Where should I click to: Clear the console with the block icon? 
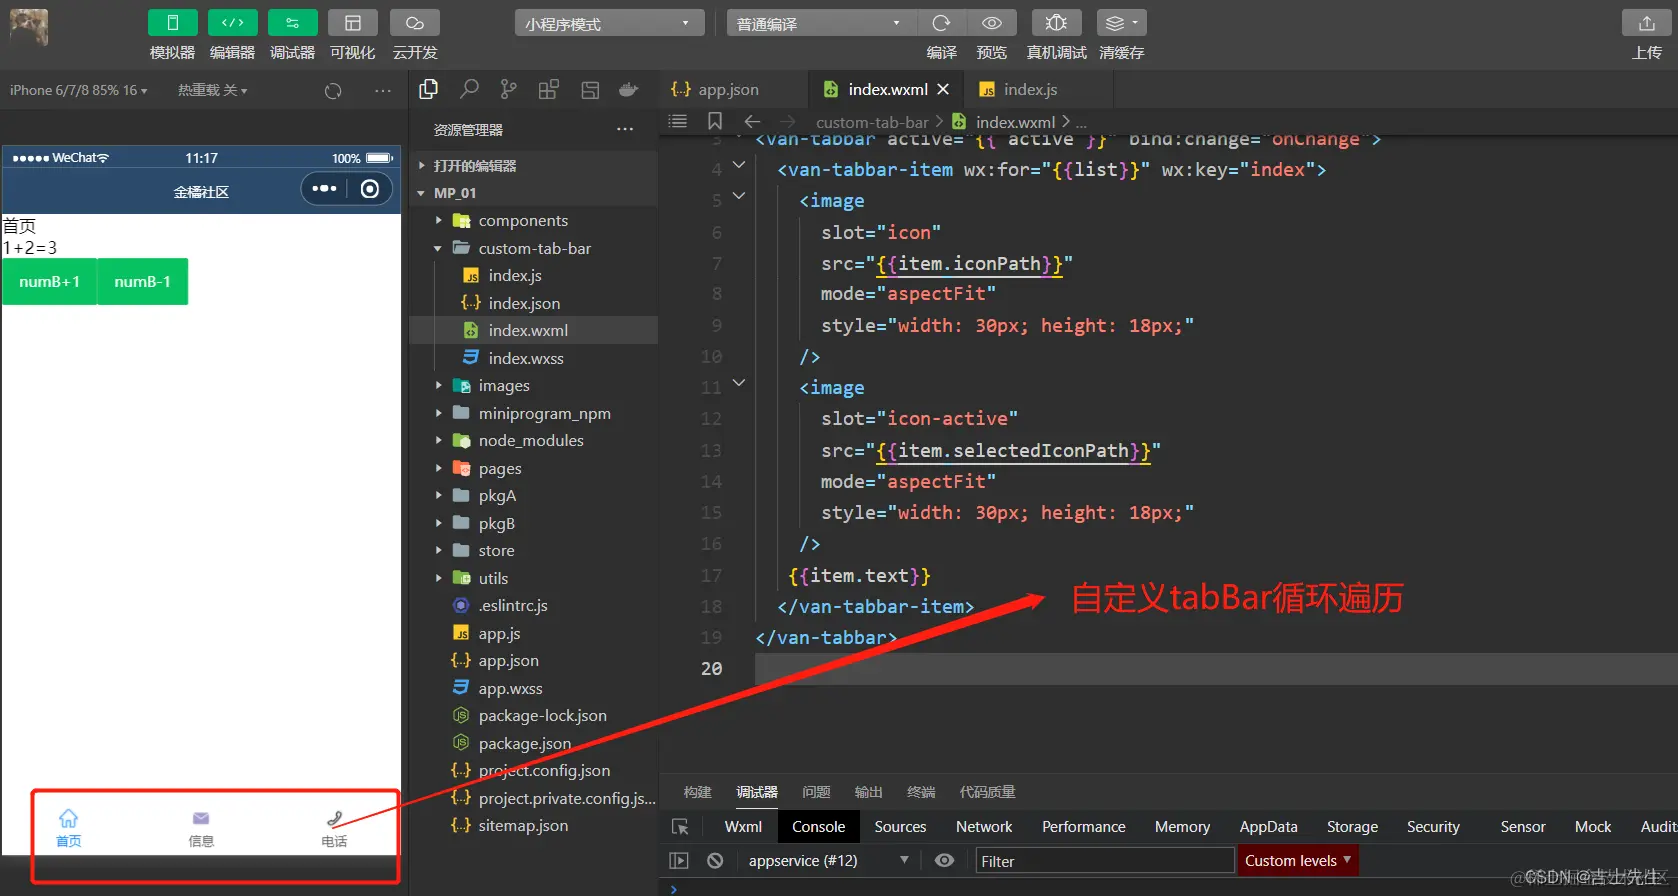pyautogui.click(x=715, y=860)
